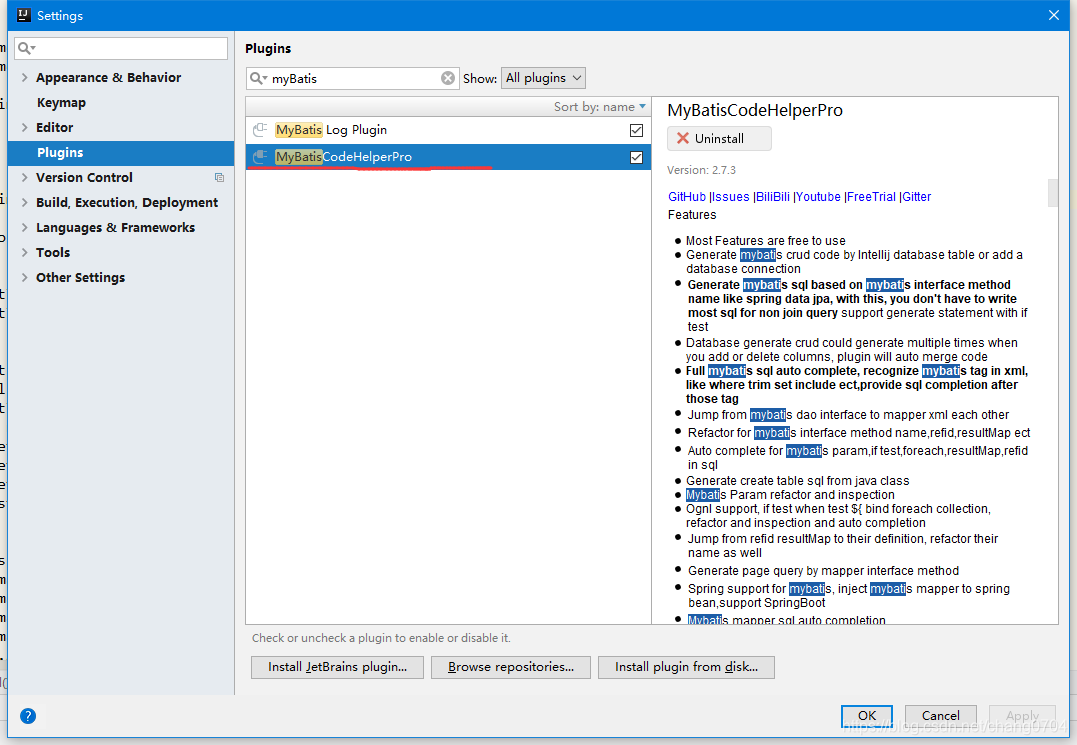This screenshot has width=1077, height=745.
Task: Expand Appearance & Behavior settings
Action: coord(25,78)
